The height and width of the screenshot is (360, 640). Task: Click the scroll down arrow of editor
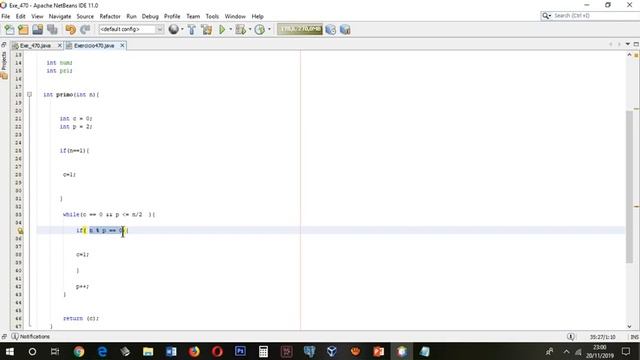[x=629, y=326]
